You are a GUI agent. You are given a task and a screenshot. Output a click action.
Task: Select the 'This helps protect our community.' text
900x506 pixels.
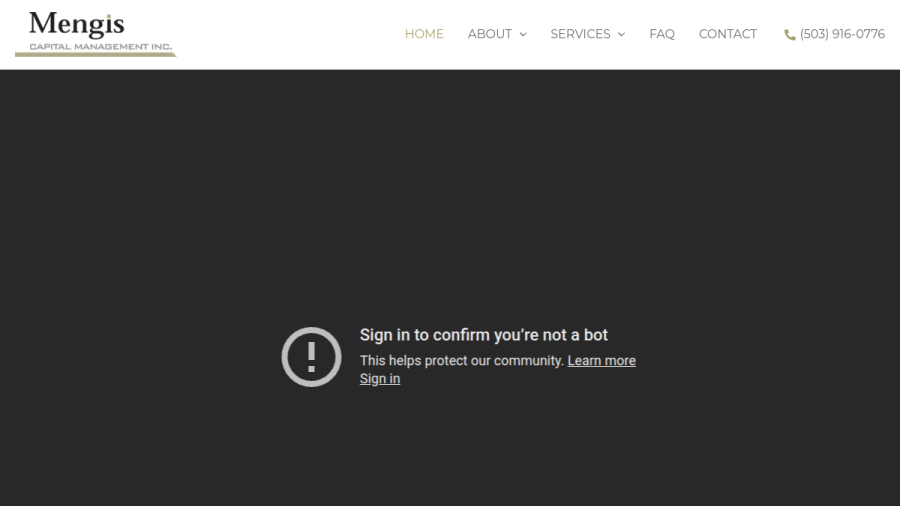click(461, 361)
